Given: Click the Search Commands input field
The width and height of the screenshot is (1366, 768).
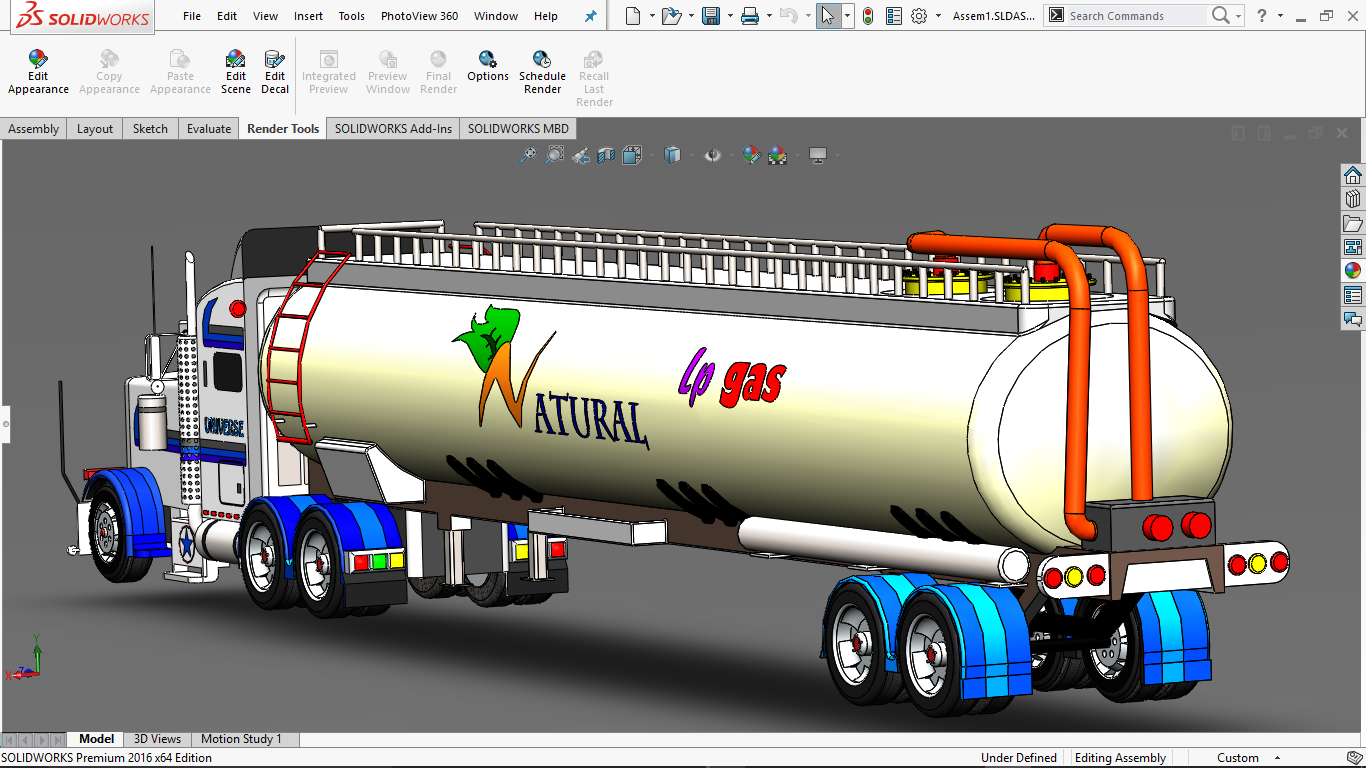Looking at the screenshot, I should click(1135, 16).
